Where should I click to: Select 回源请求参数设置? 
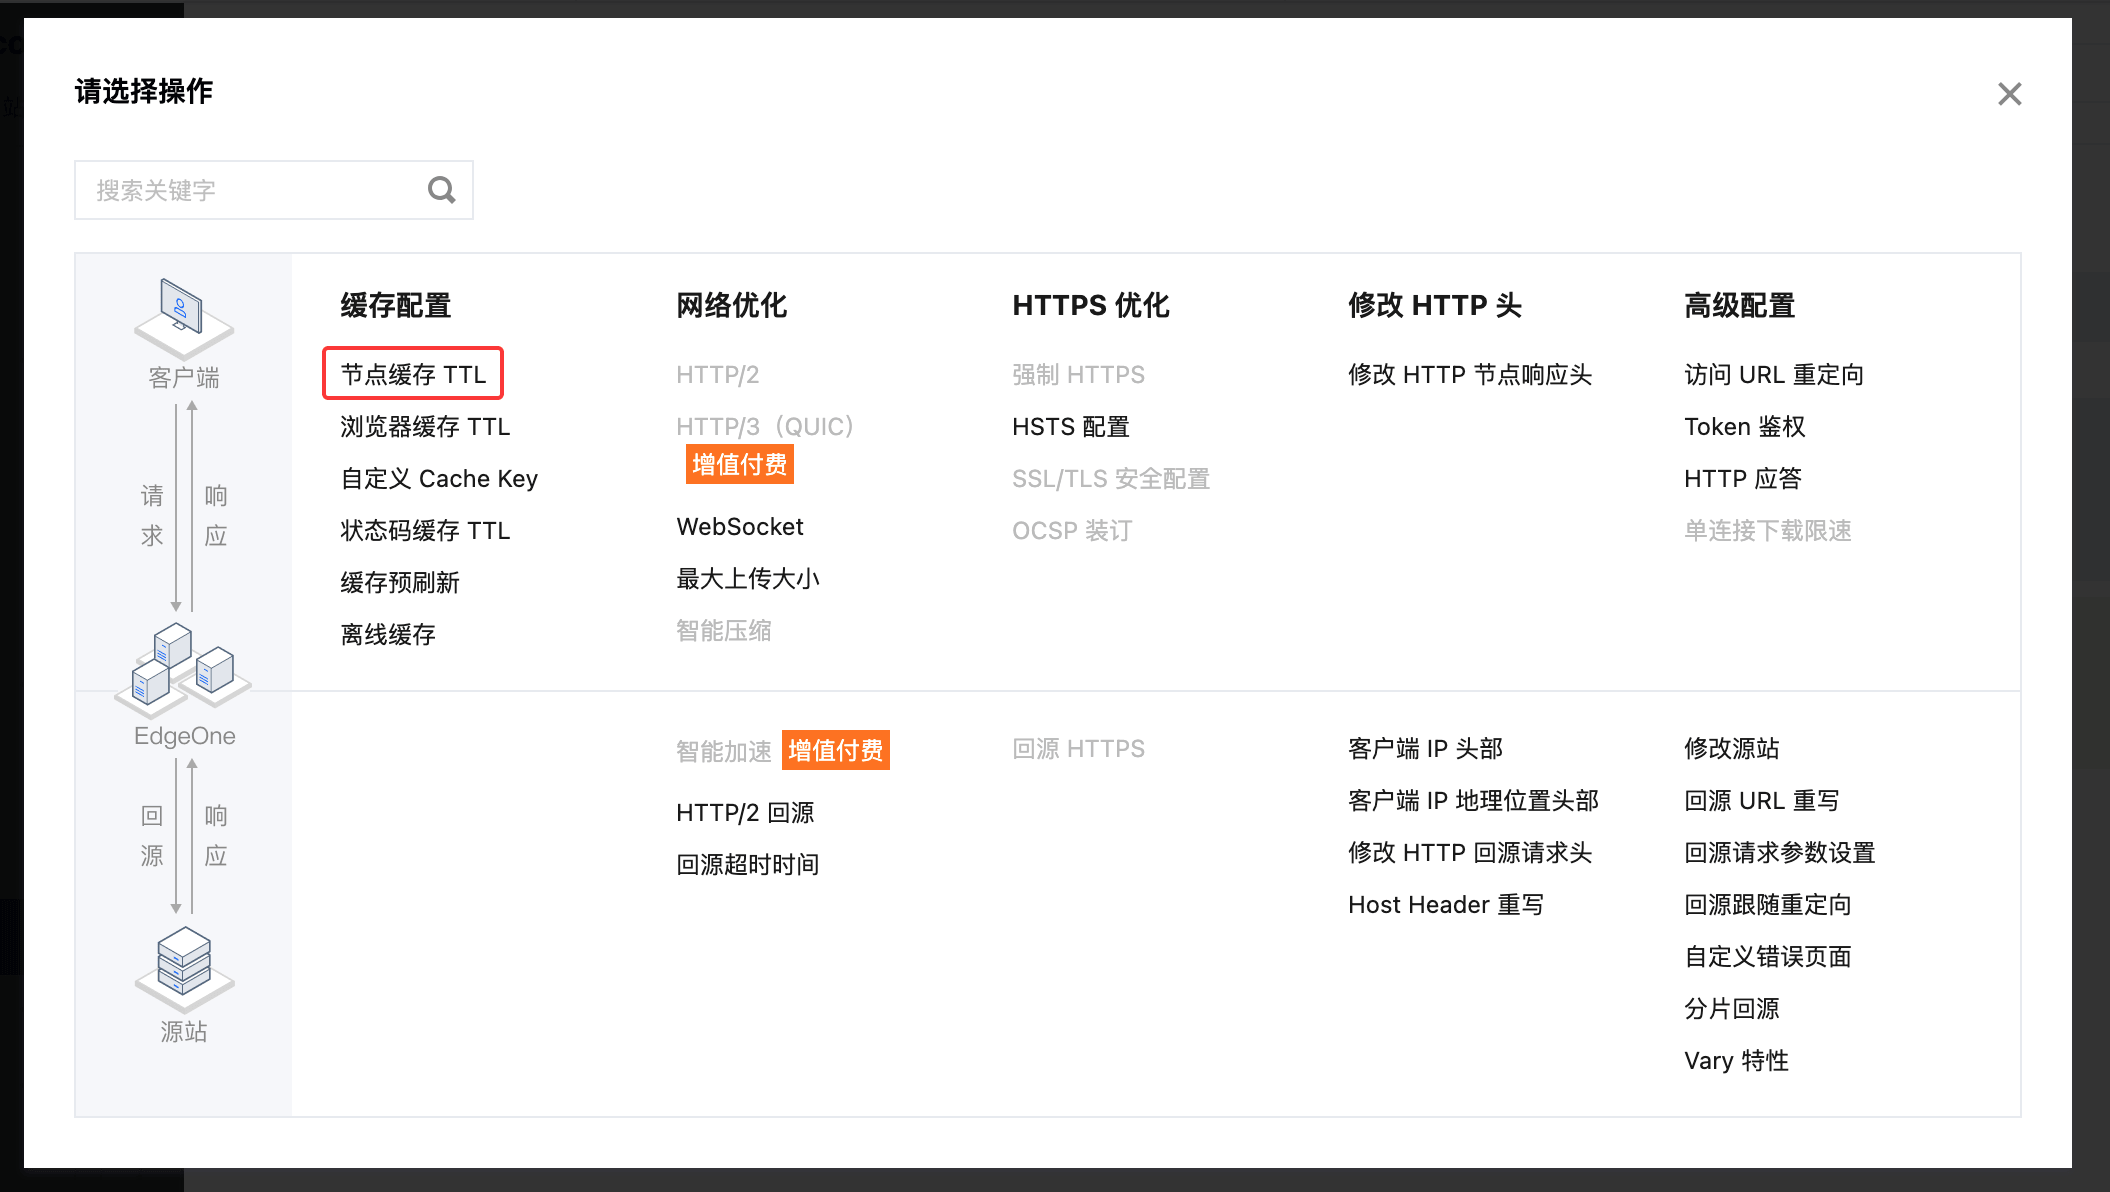coord(1780,853)
